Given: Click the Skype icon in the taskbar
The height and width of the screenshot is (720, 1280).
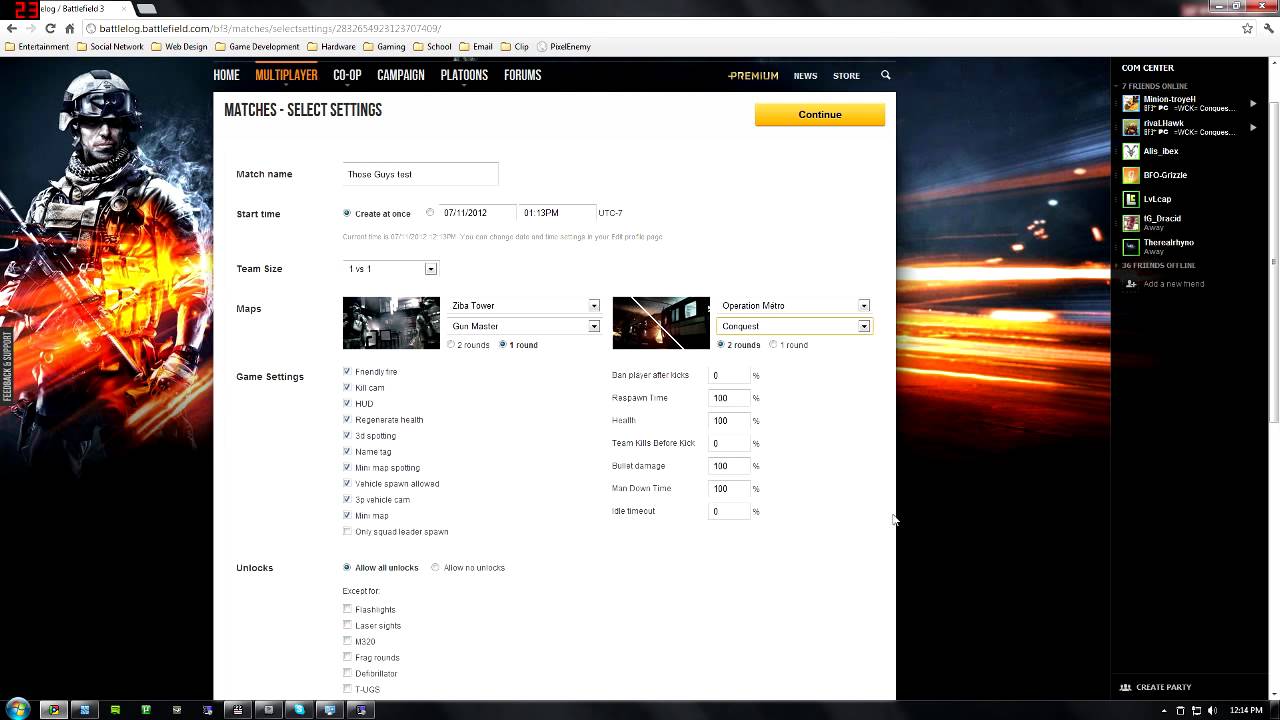Looking at the screenshot, I should 299,710.
